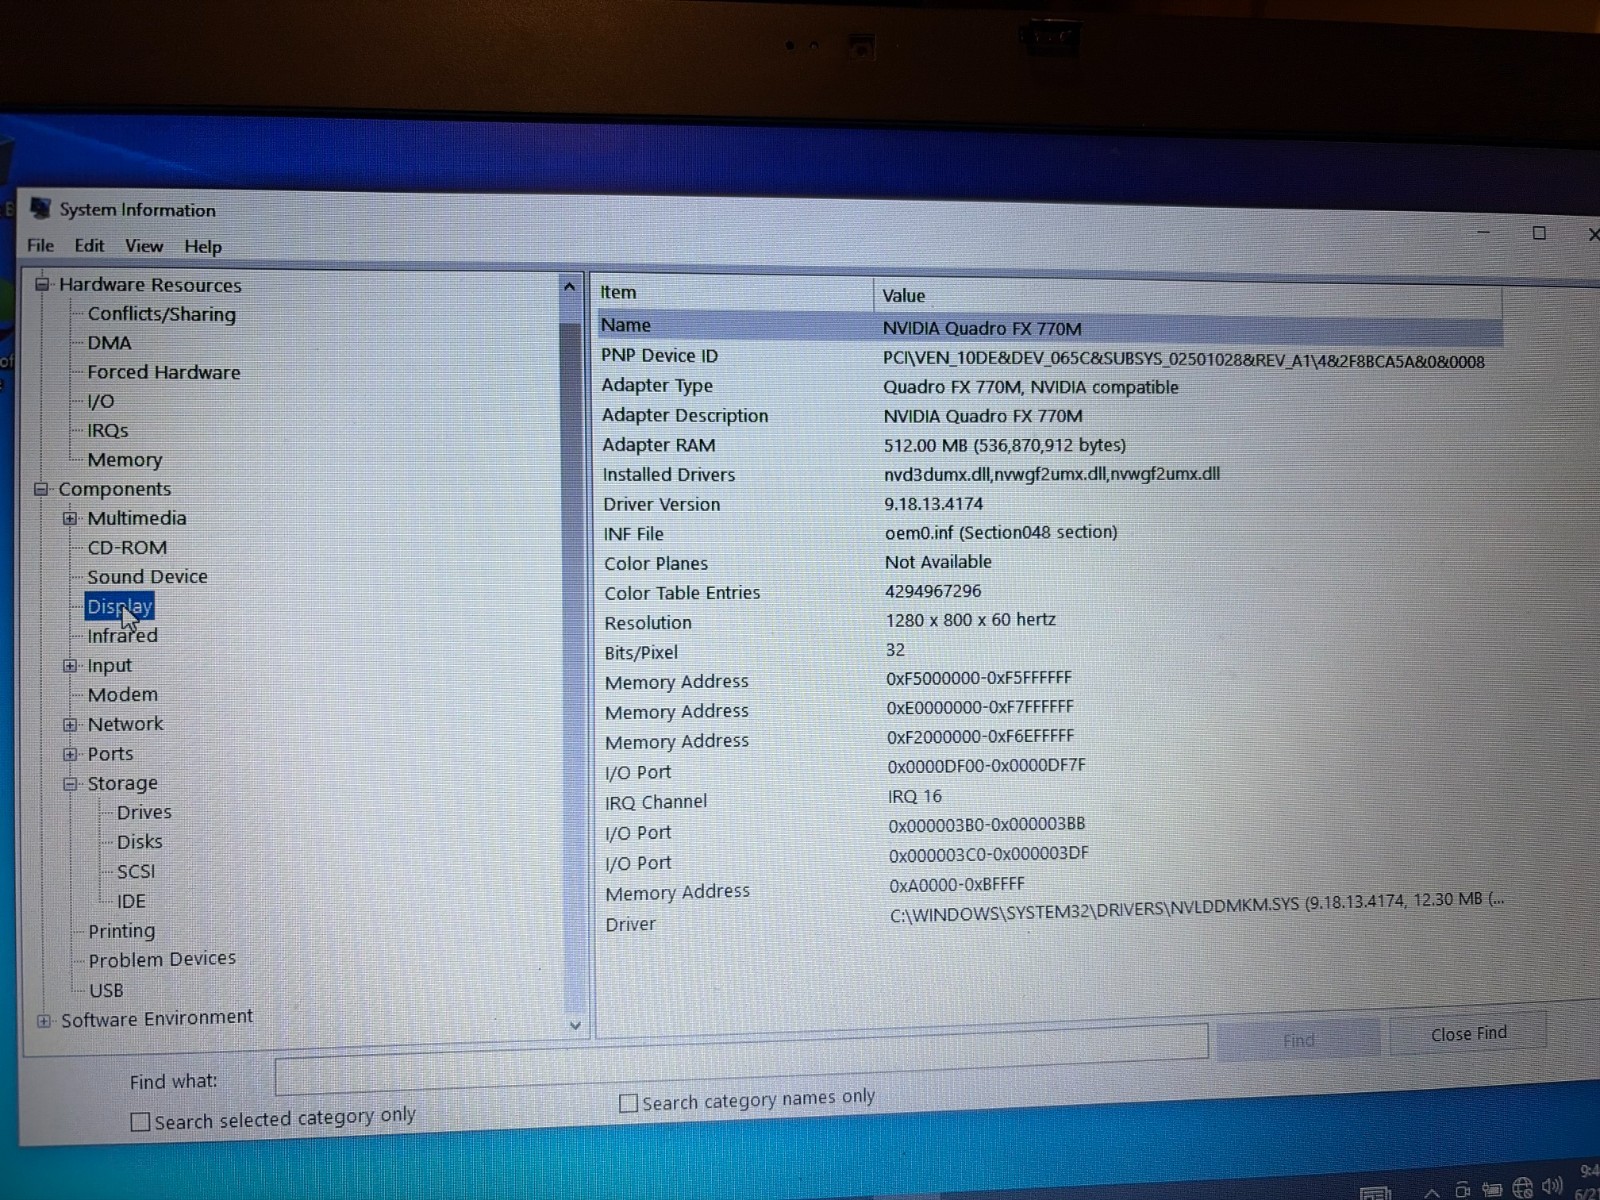The image size is (1600, 1200).
Task: Select SCSI under Storage
Action: [x=136, y=871]
